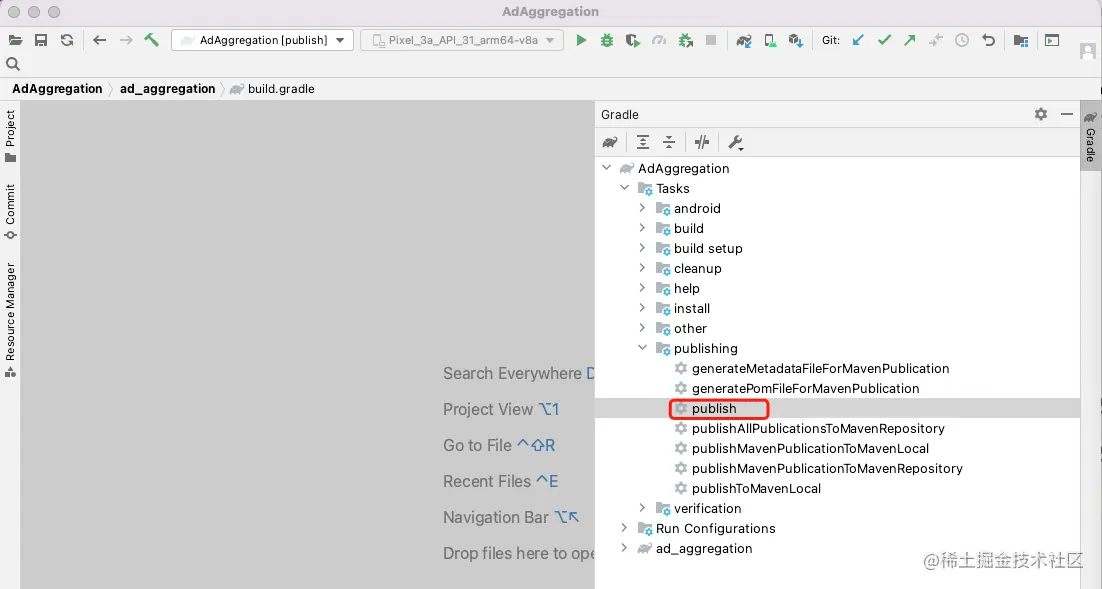Click the Save All disk icon

(41, 40)
